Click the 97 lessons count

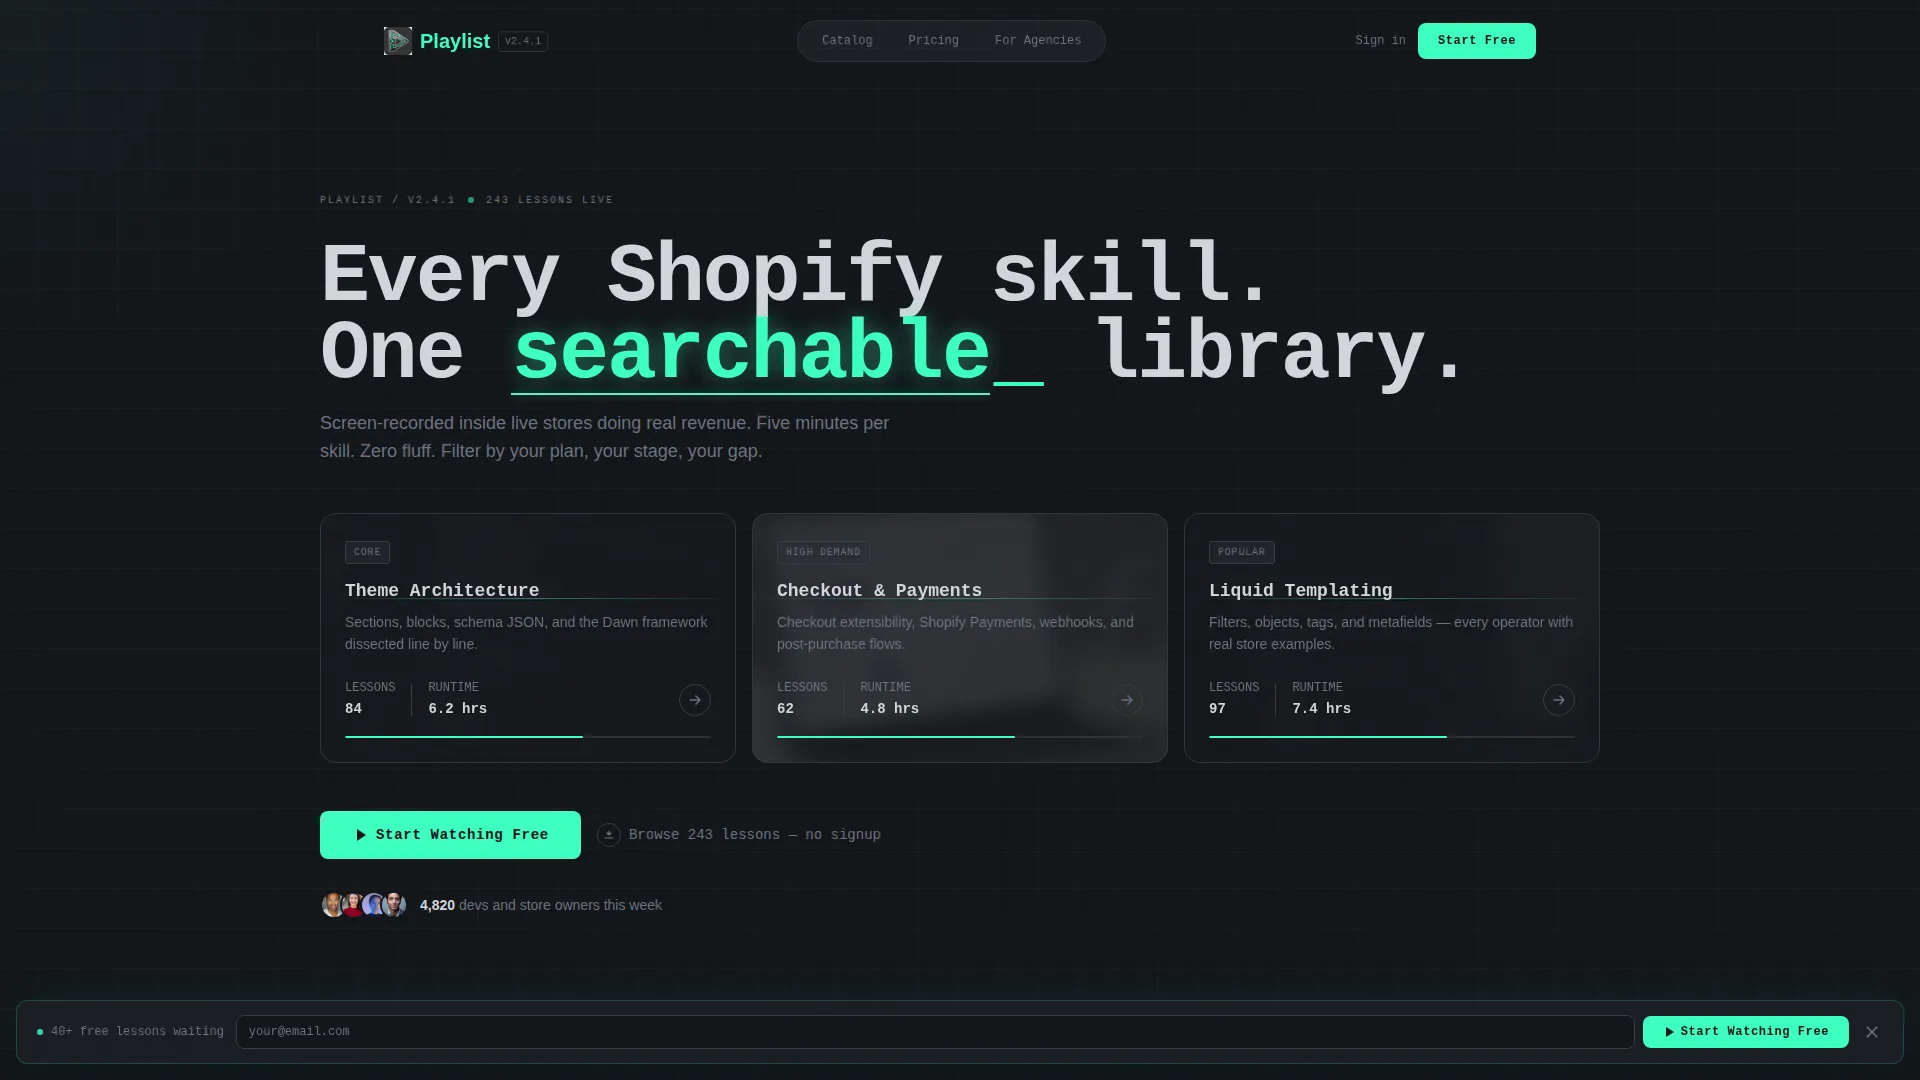click(1218, 709)
